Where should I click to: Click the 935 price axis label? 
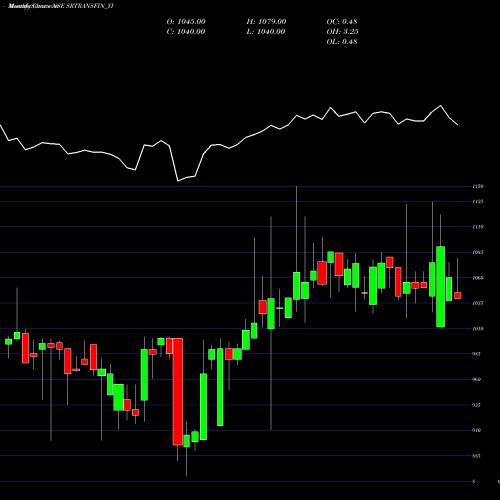pyautogui.click(x=477, y=405)
